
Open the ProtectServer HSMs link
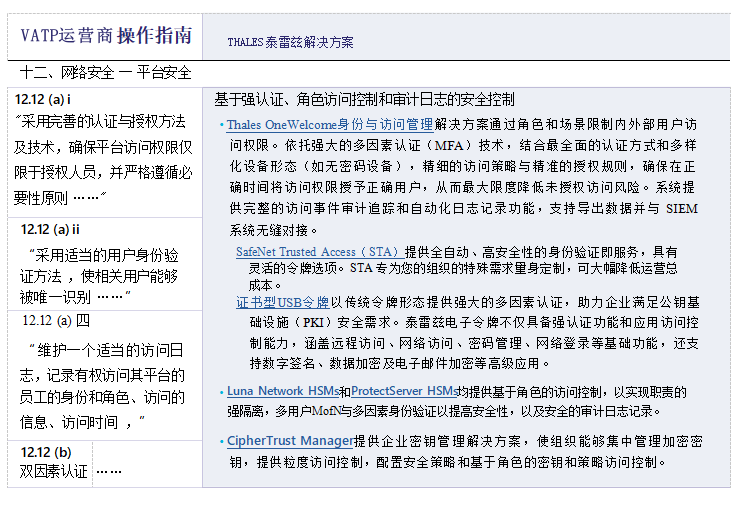click(x=404, y=391)
